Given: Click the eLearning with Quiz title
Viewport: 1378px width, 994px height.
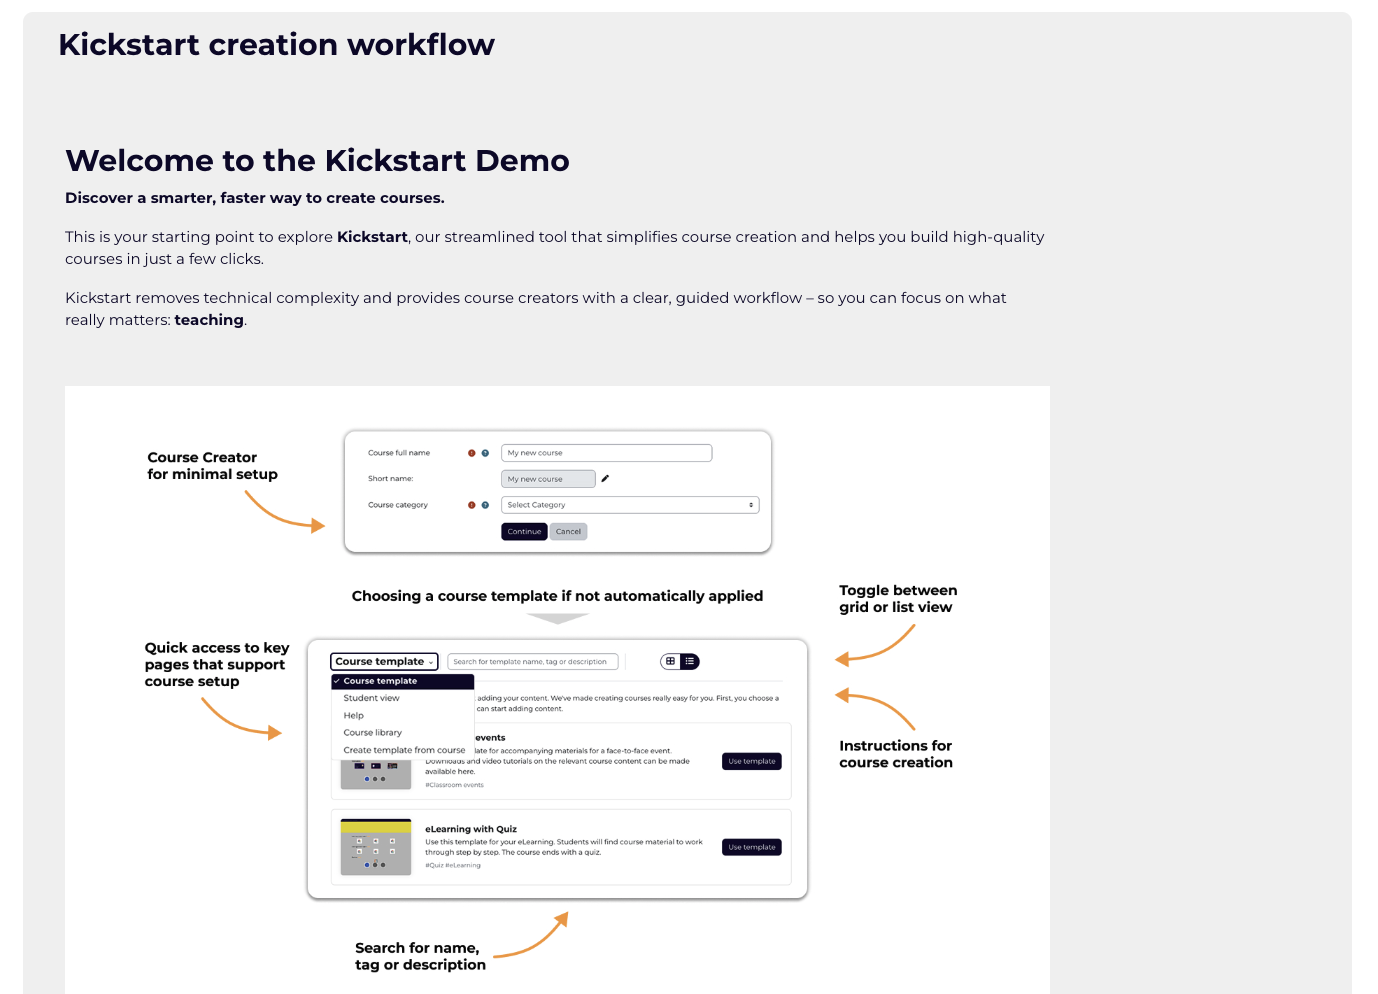Looking at the screenshot, I should tap(471, 829).
